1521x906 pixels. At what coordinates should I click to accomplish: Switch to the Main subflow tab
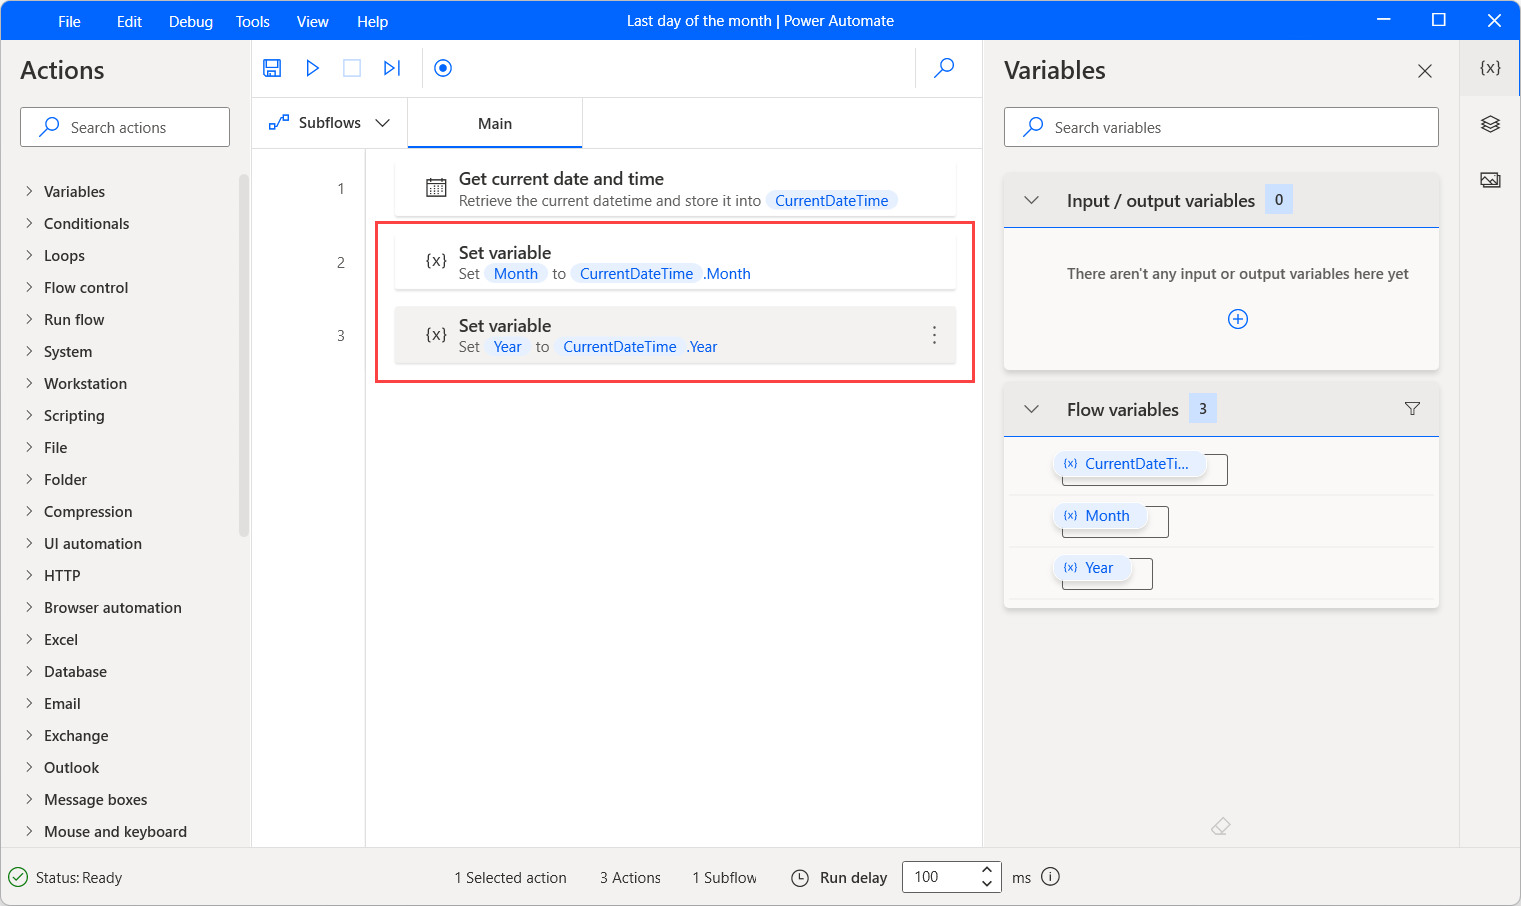click(494, 122)
